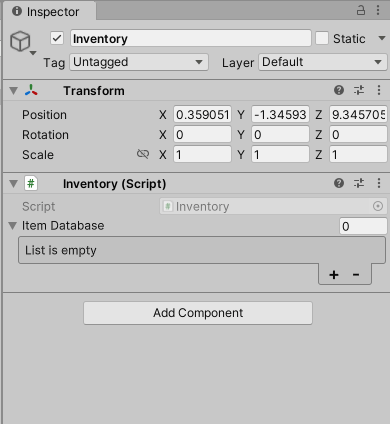Enable the Static checkbox
The width and height of the screenshot is (390, 424).
point(322,38)
